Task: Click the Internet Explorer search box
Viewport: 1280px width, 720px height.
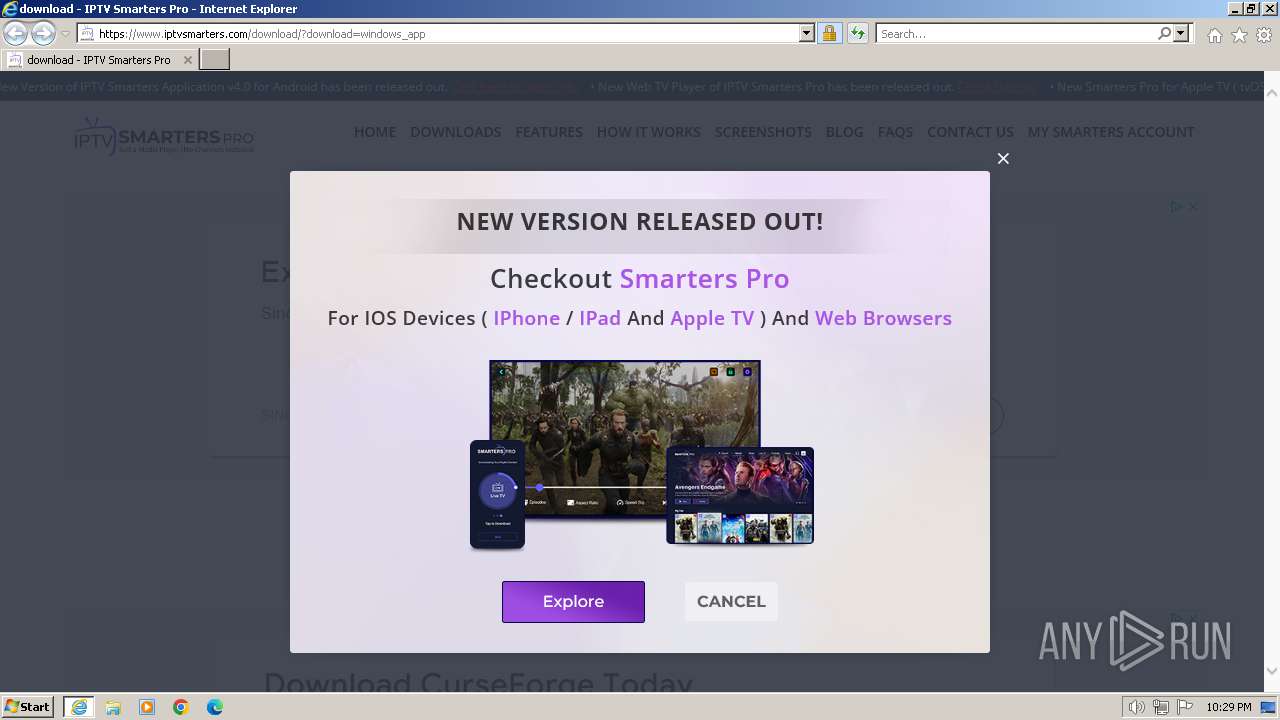Action: [1016, 34]
